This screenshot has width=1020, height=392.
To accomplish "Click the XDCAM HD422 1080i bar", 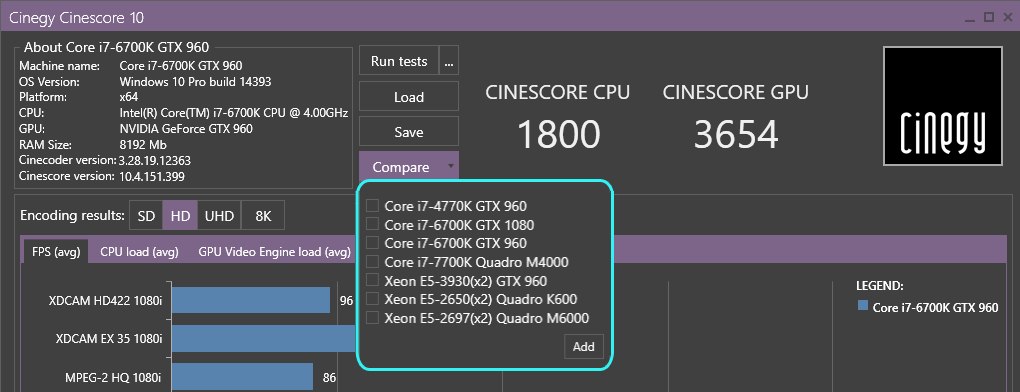I will point(251,300).
